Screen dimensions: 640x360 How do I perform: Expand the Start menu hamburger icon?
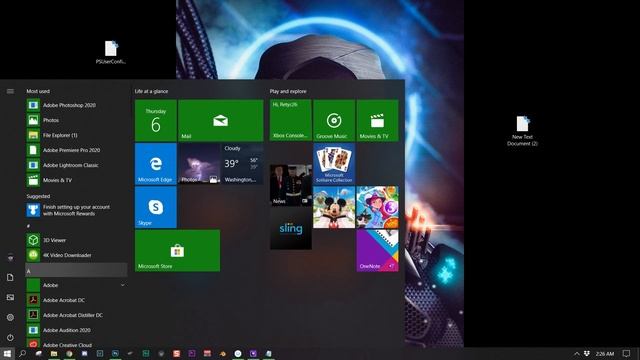click(10, 91)
